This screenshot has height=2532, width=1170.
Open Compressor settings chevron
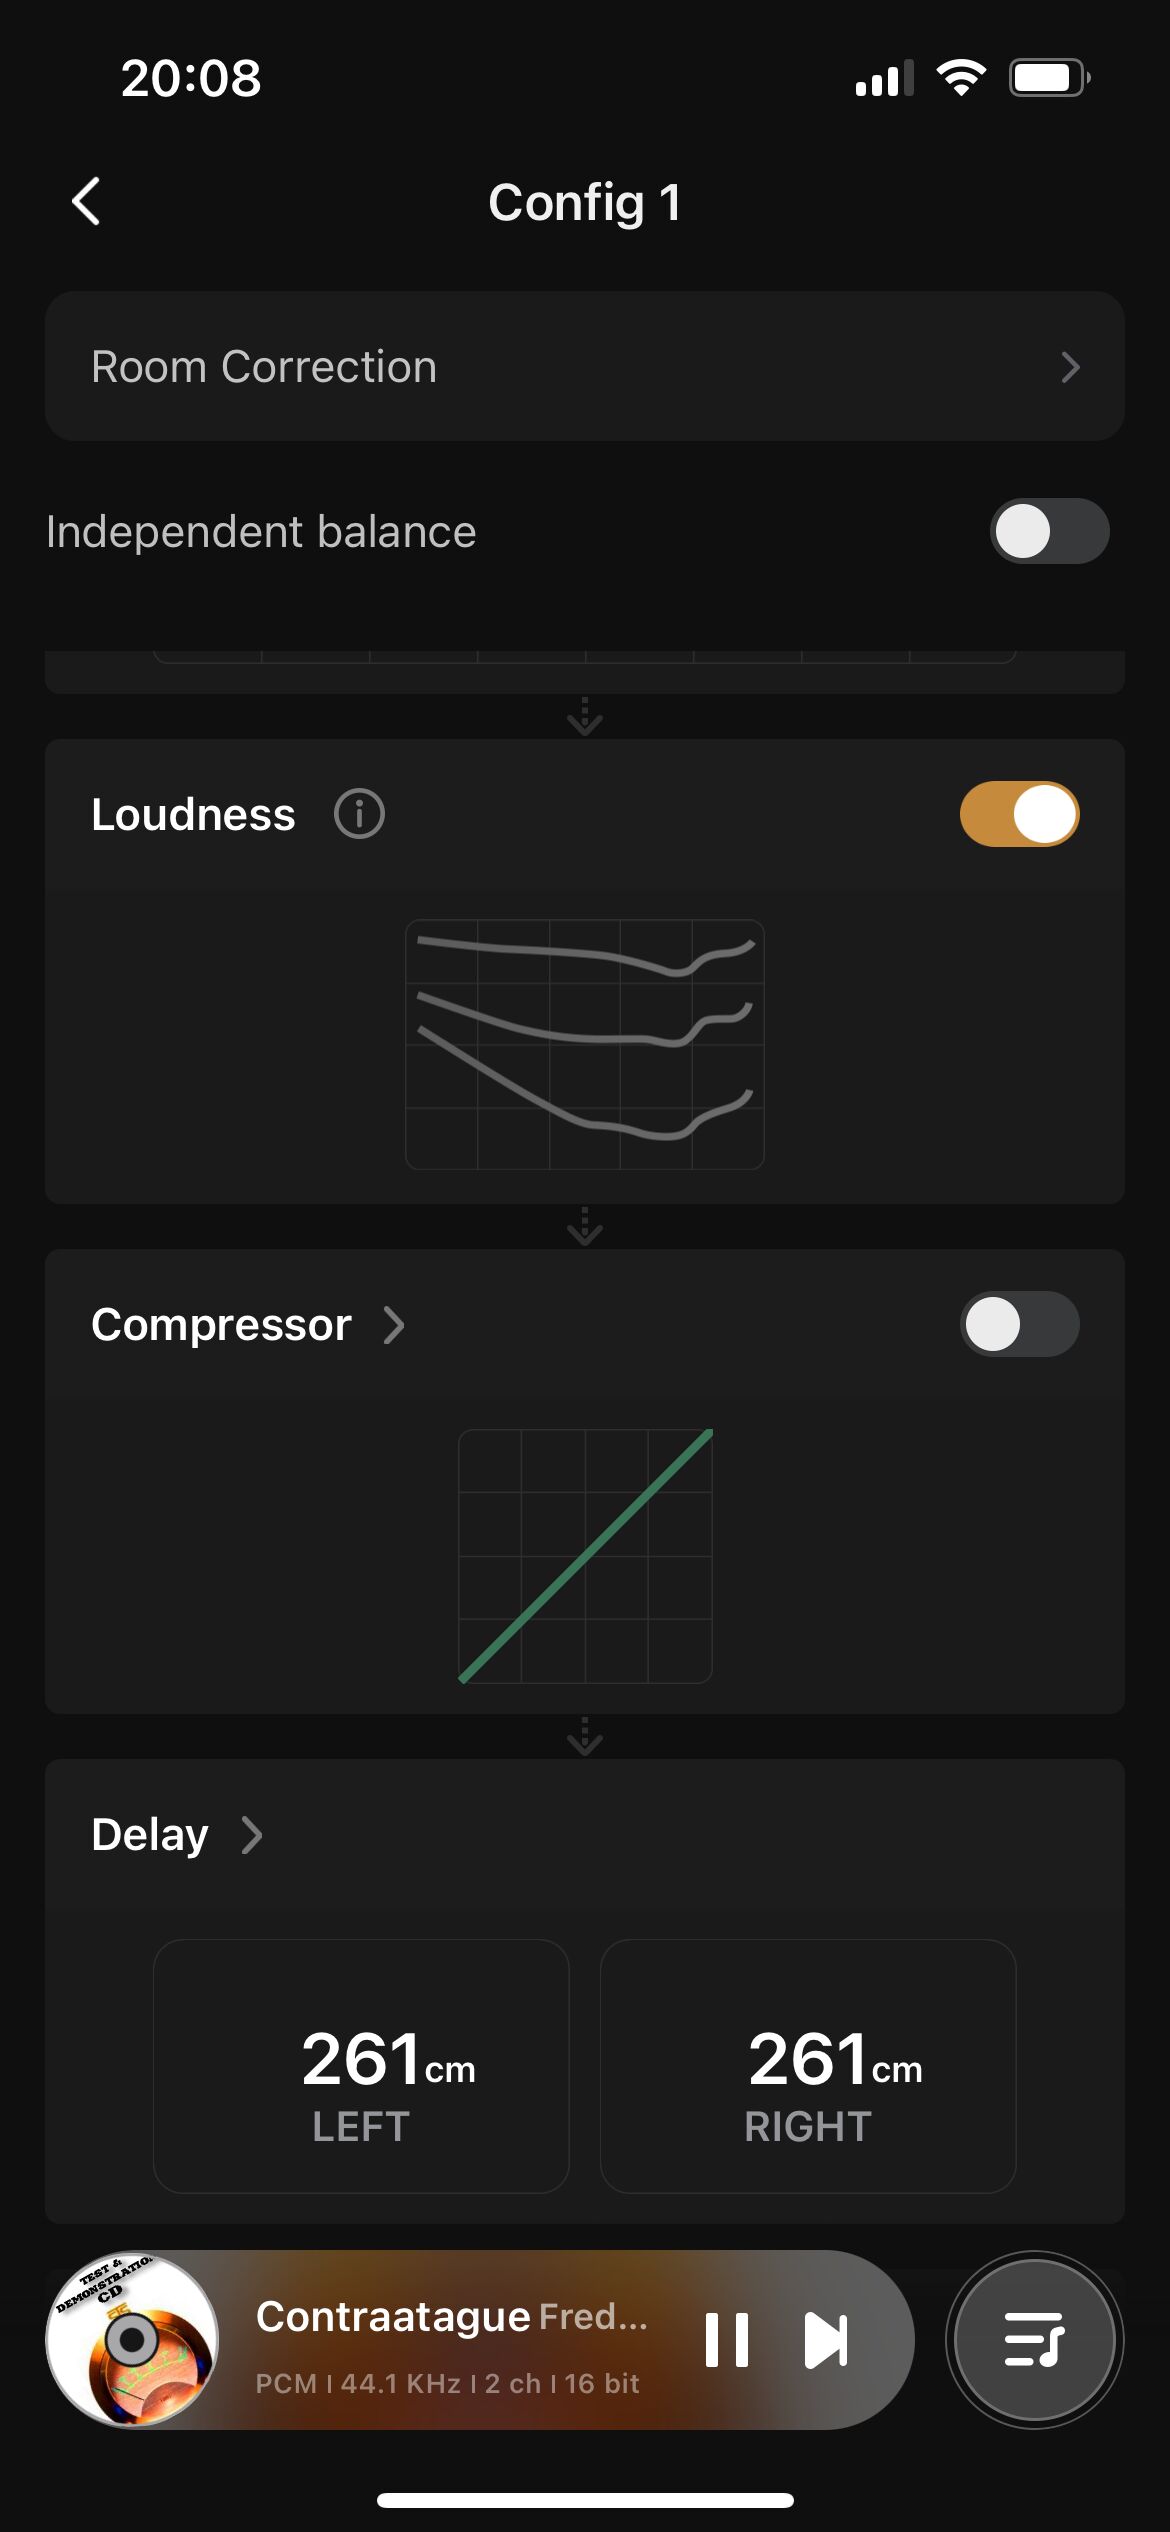point(395,1325)
